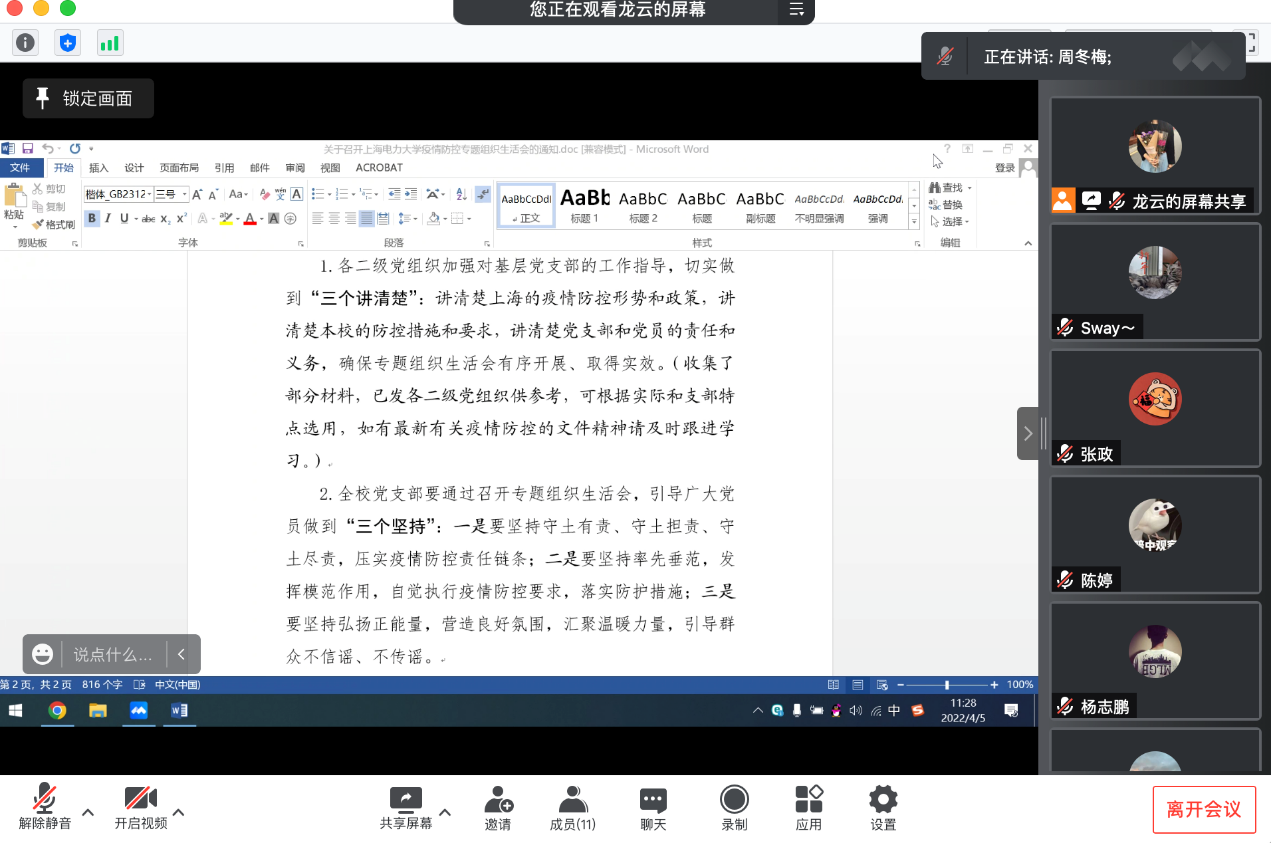The width and height of the screenshot is (1271, 843).
Task: Collapse the participant video side panel
Action: [x=1028, y=433]
